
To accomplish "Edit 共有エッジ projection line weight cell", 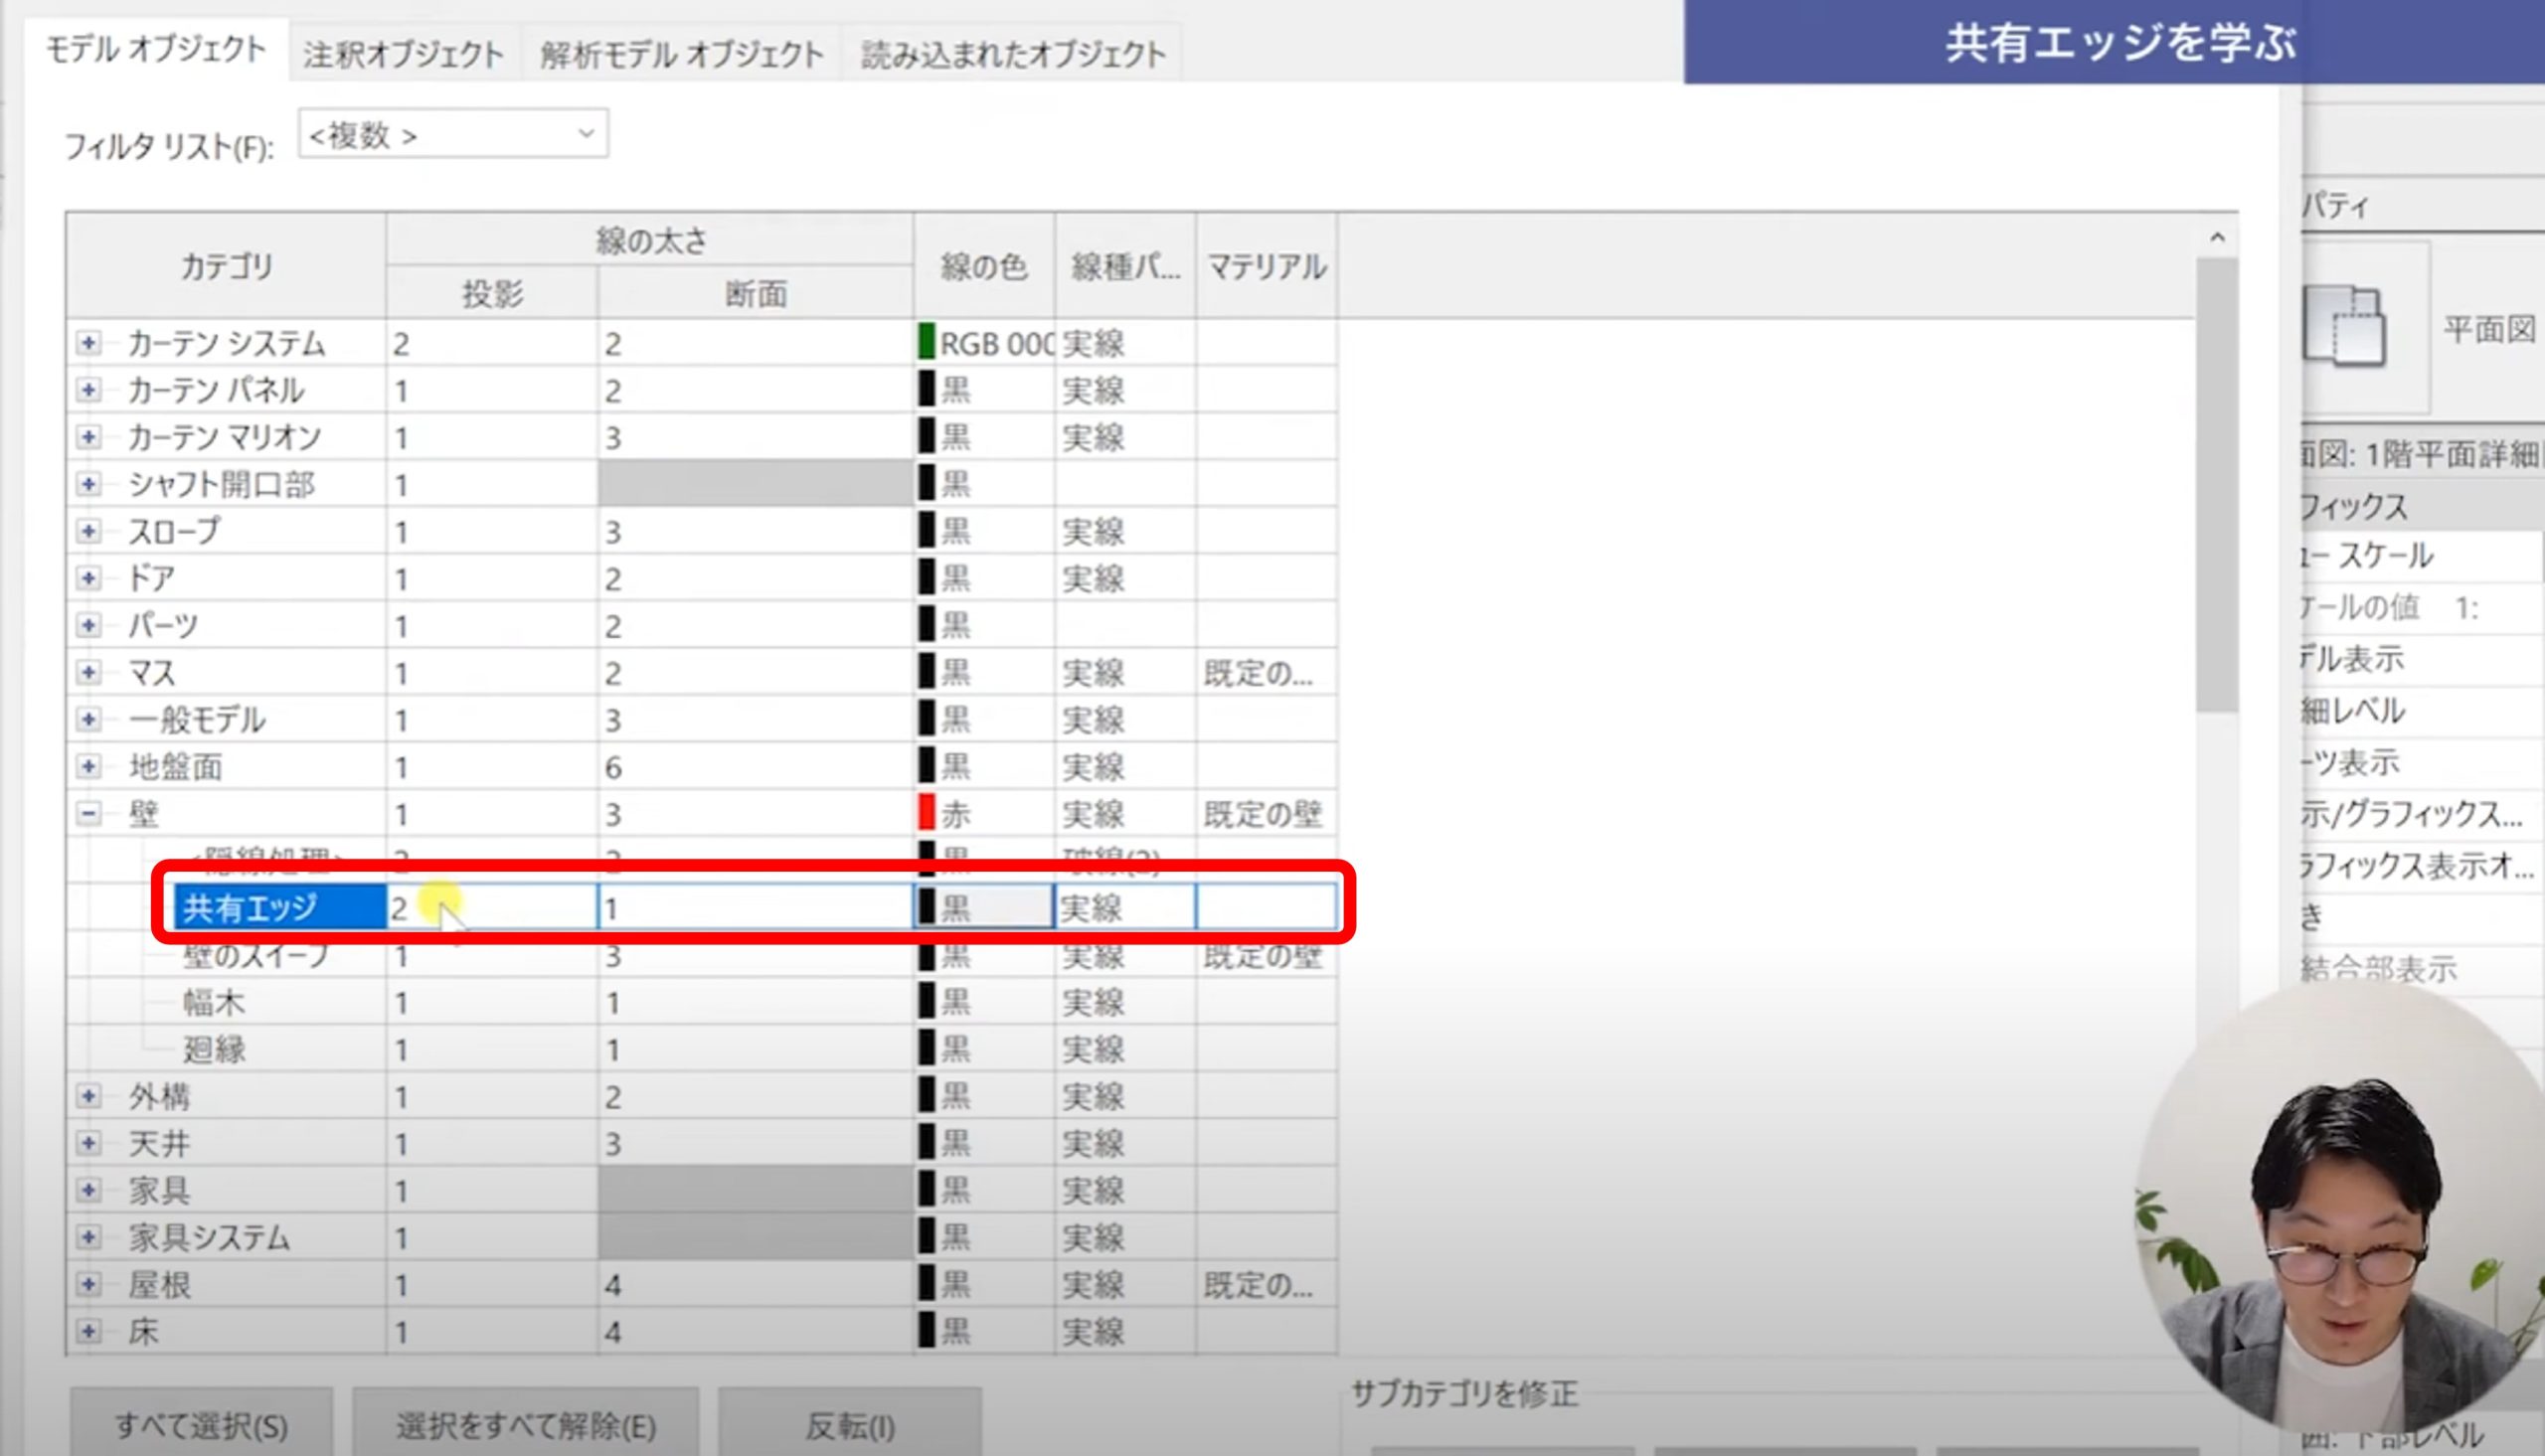I will click(490, 908).
